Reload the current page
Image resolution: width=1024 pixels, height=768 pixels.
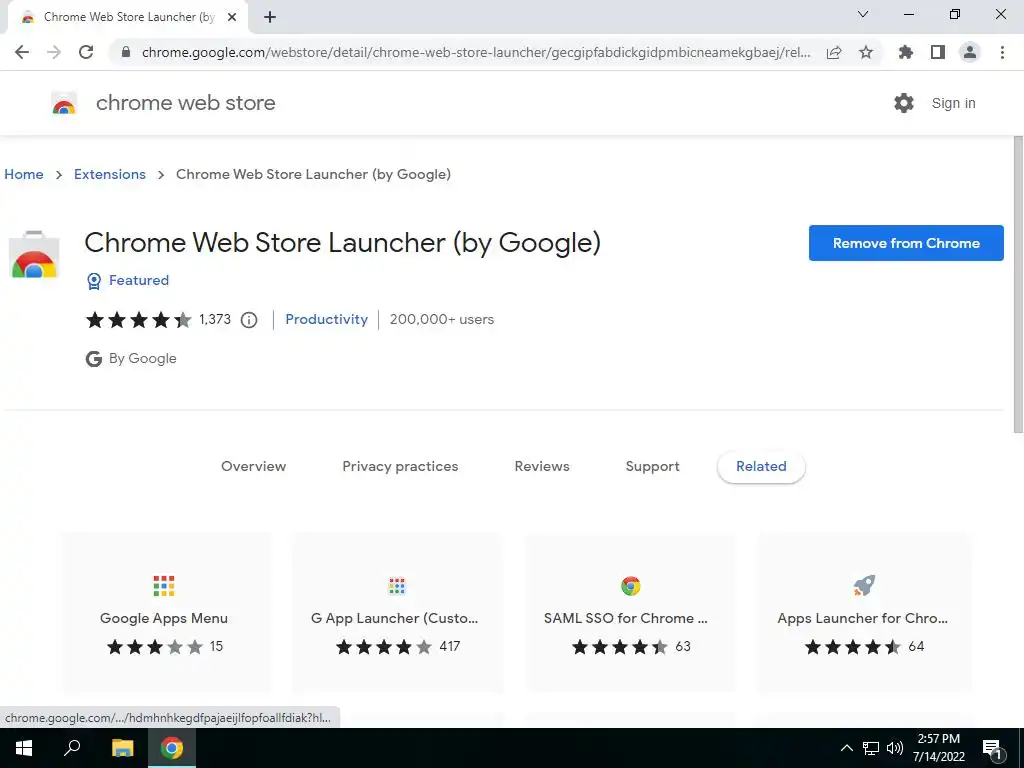pyautogui.click(x=86, y=52)
